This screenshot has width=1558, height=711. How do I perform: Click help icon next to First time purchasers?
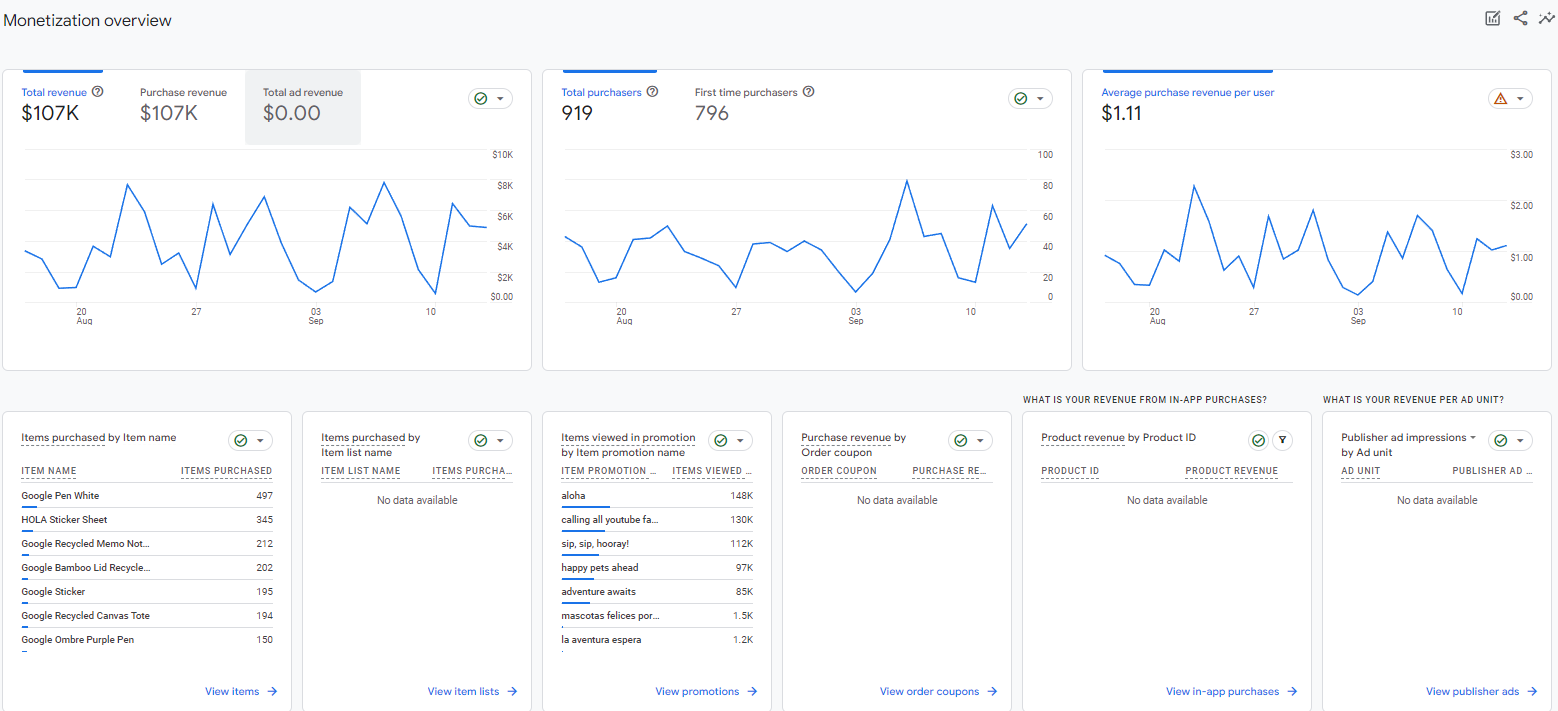pyautogui.click(x=808, y=92)
